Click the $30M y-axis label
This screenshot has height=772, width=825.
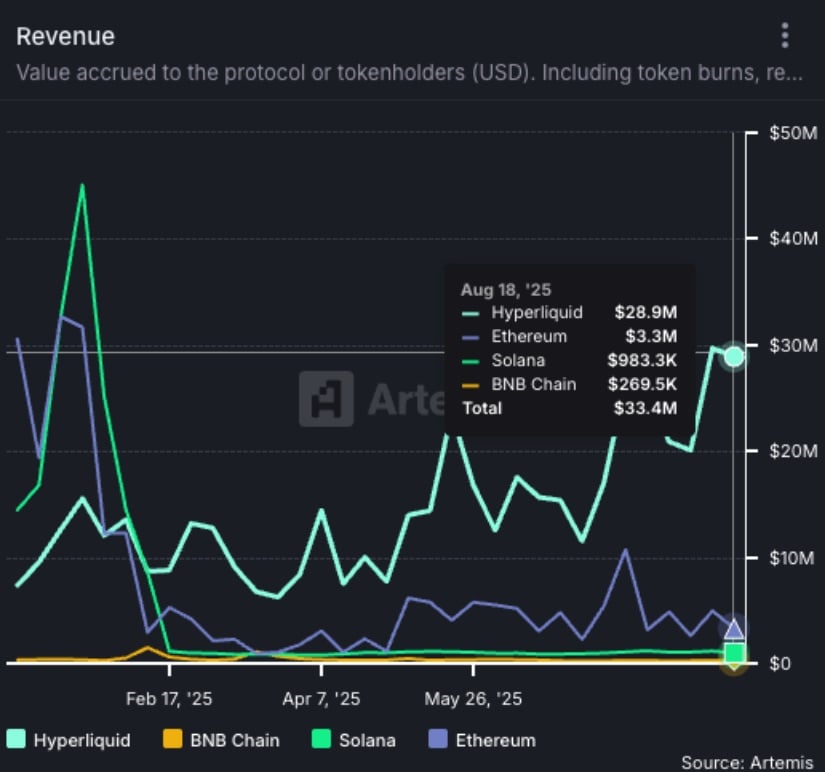[x=793, y=345]
